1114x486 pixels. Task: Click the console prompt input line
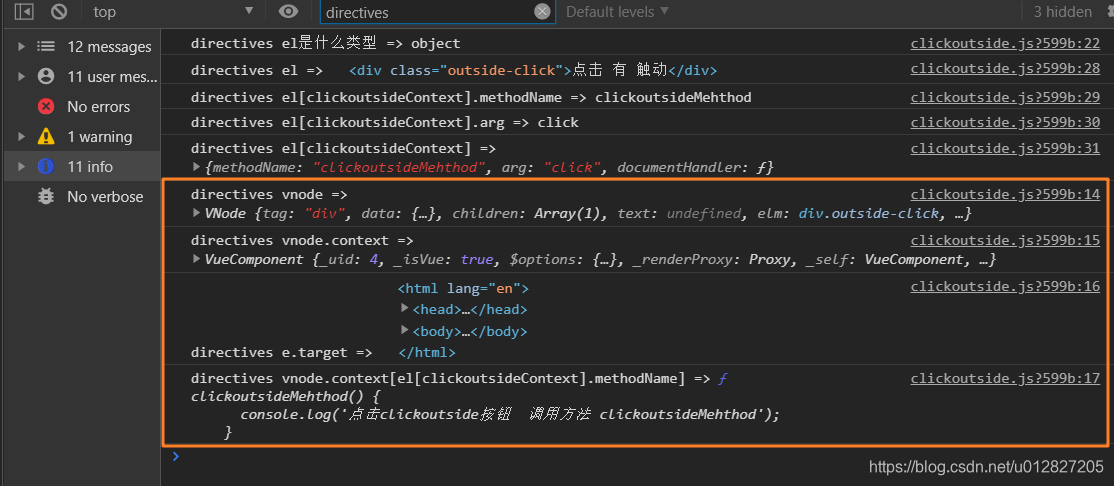click(x=639, y=457)
